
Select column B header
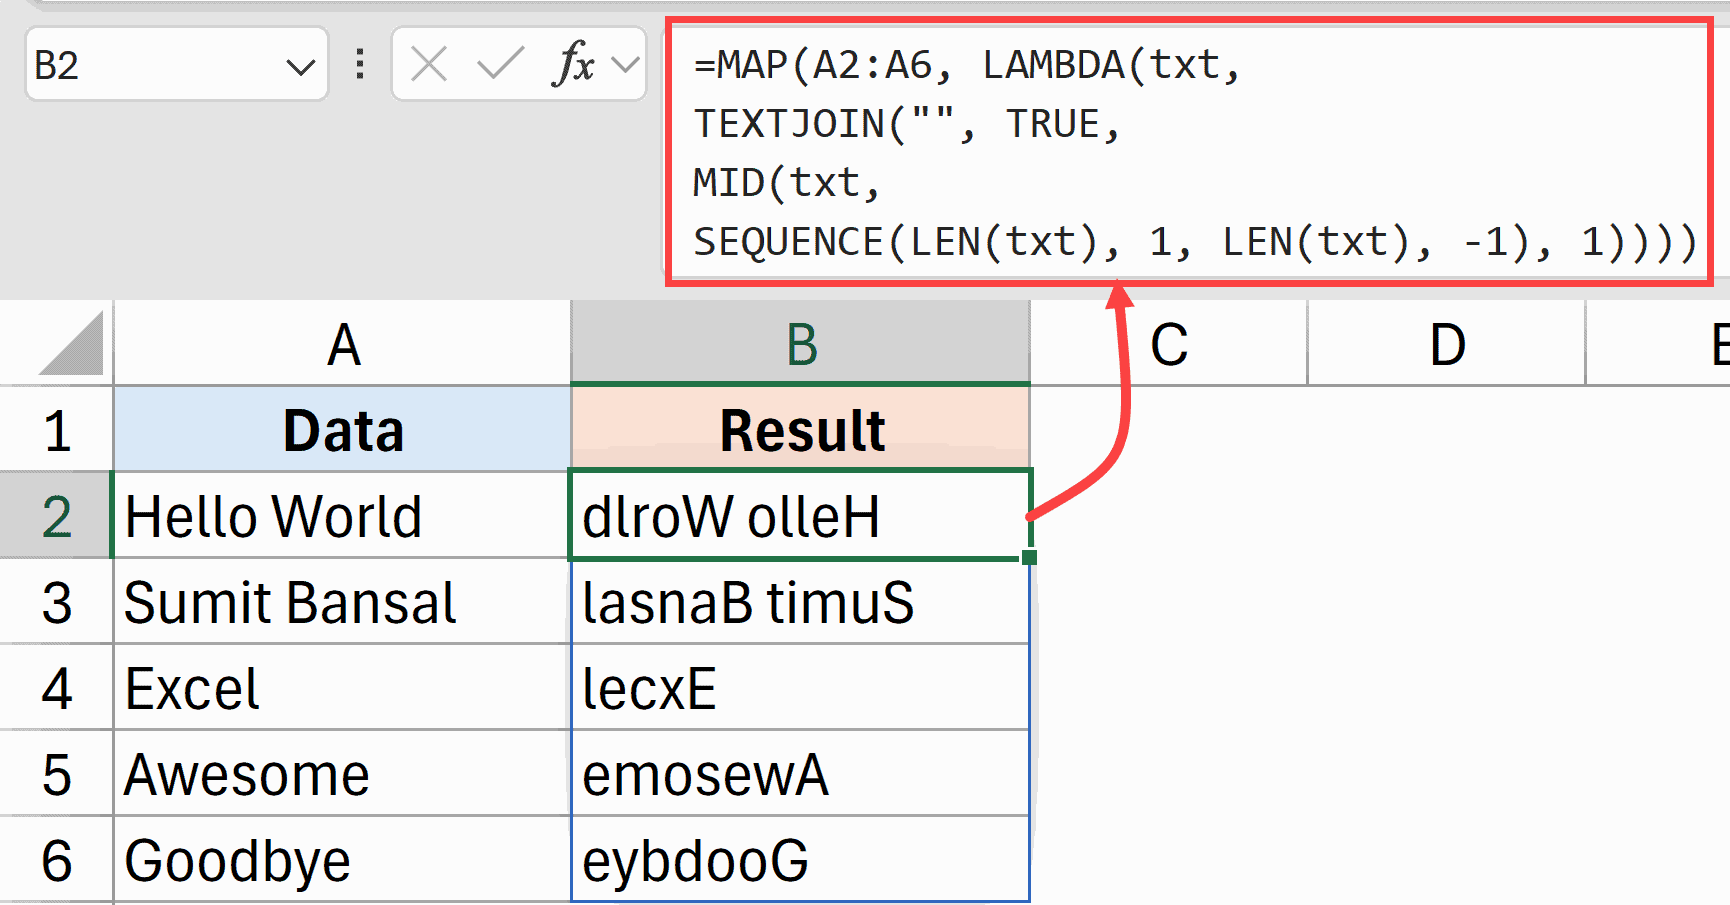tap(799, 343)
